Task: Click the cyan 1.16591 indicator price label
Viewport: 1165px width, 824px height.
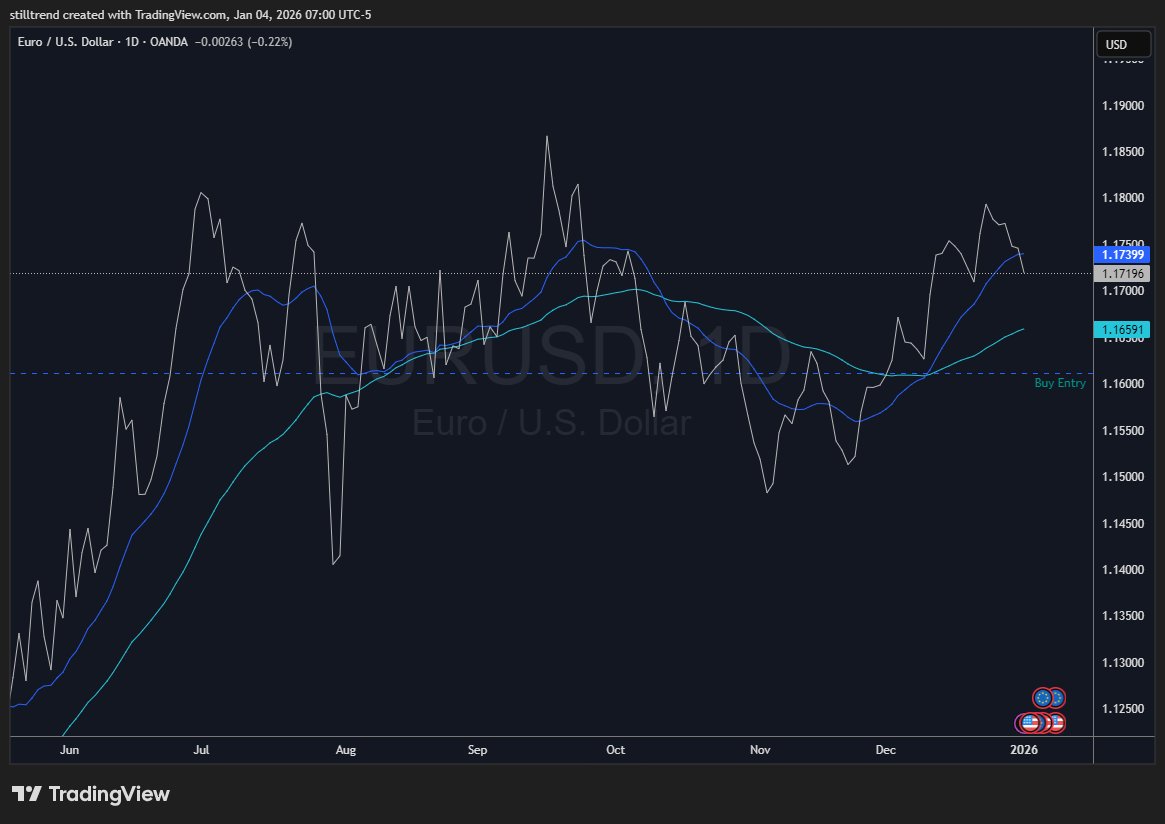Action: coord(1122,329)
